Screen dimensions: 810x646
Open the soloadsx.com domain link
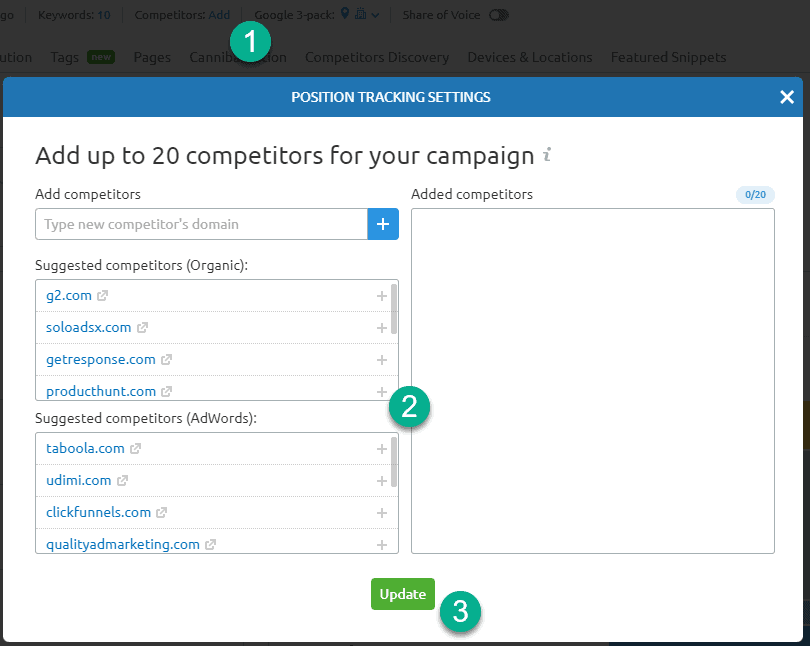pos(88,327)
